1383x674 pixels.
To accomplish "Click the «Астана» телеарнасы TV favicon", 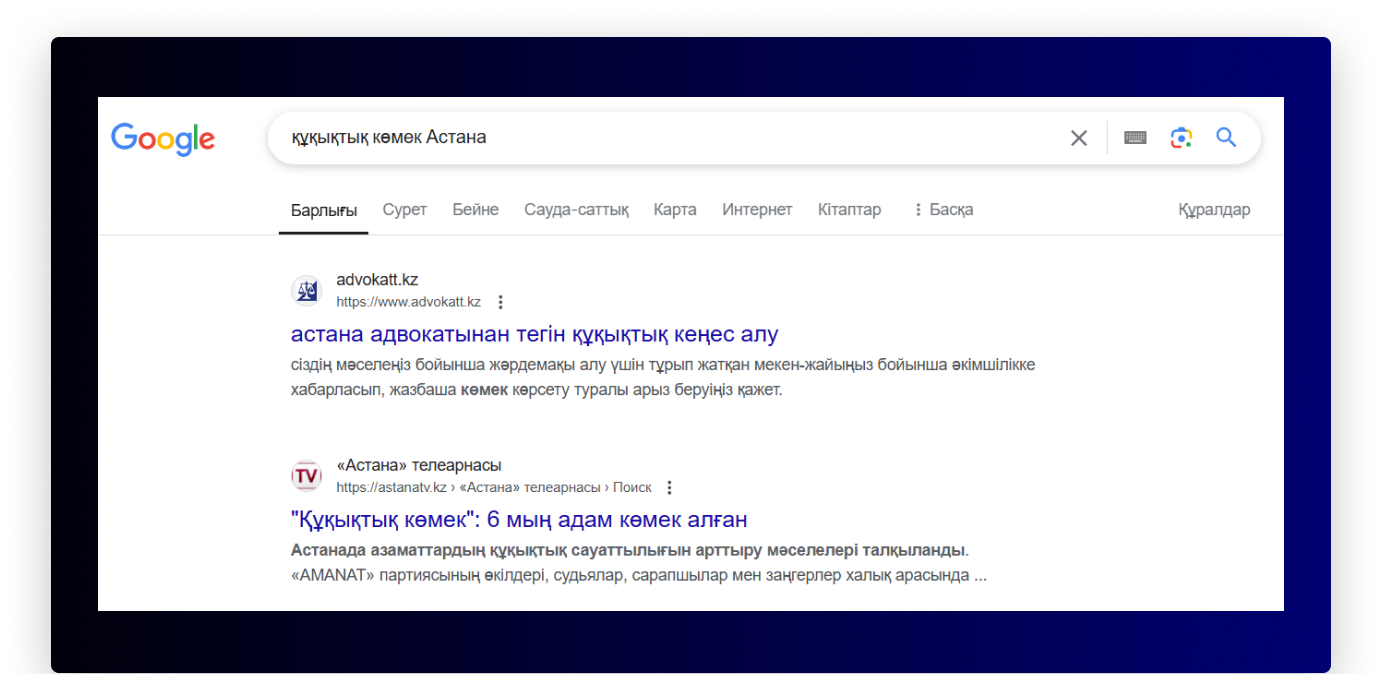I will (x=306, y=475).
